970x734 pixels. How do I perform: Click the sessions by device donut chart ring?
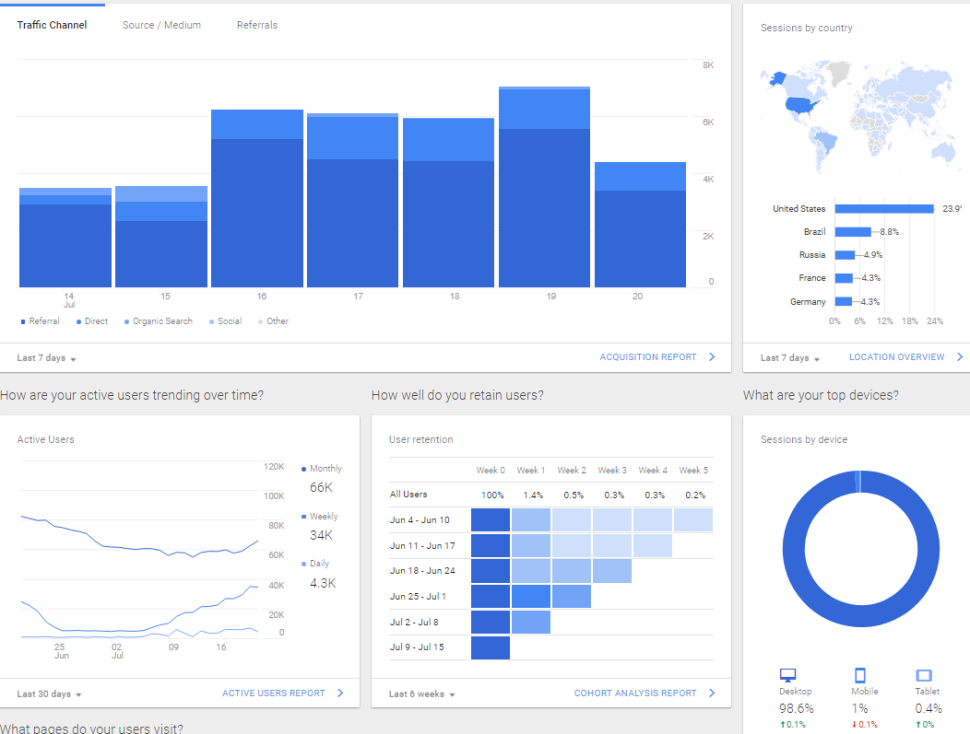tap(794, 548)
